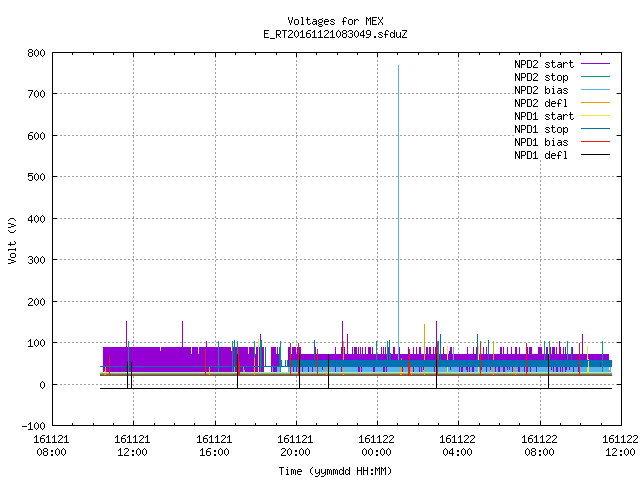Click the NPD2 start legend label
The width and height of the screenshot is (640, 480).
[544, 64]
